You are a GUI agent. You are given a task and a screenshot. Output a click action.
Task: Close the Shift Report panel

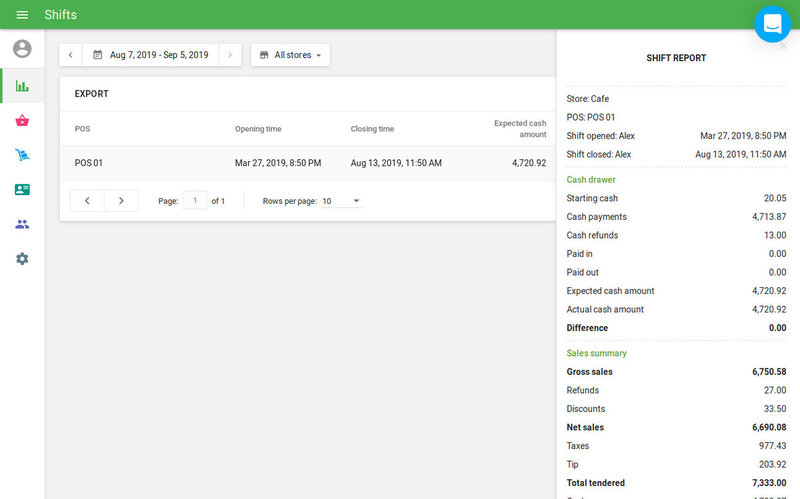[x=784, y=46]
